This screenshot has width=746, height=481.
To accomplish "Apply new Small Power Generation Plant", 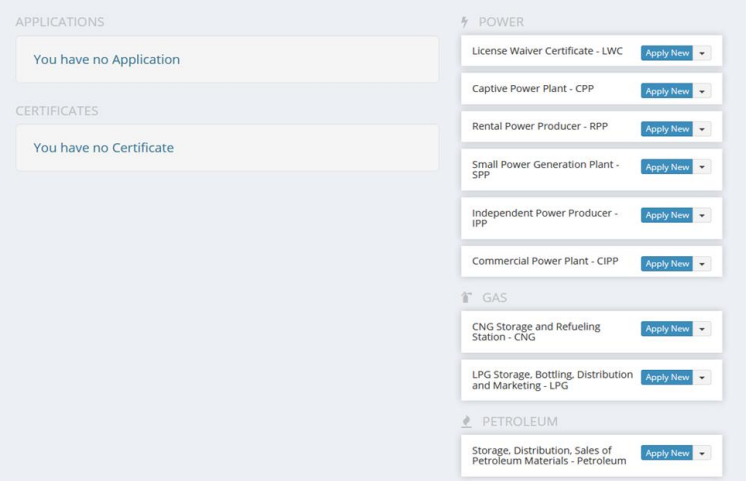I will pos(667,167).
